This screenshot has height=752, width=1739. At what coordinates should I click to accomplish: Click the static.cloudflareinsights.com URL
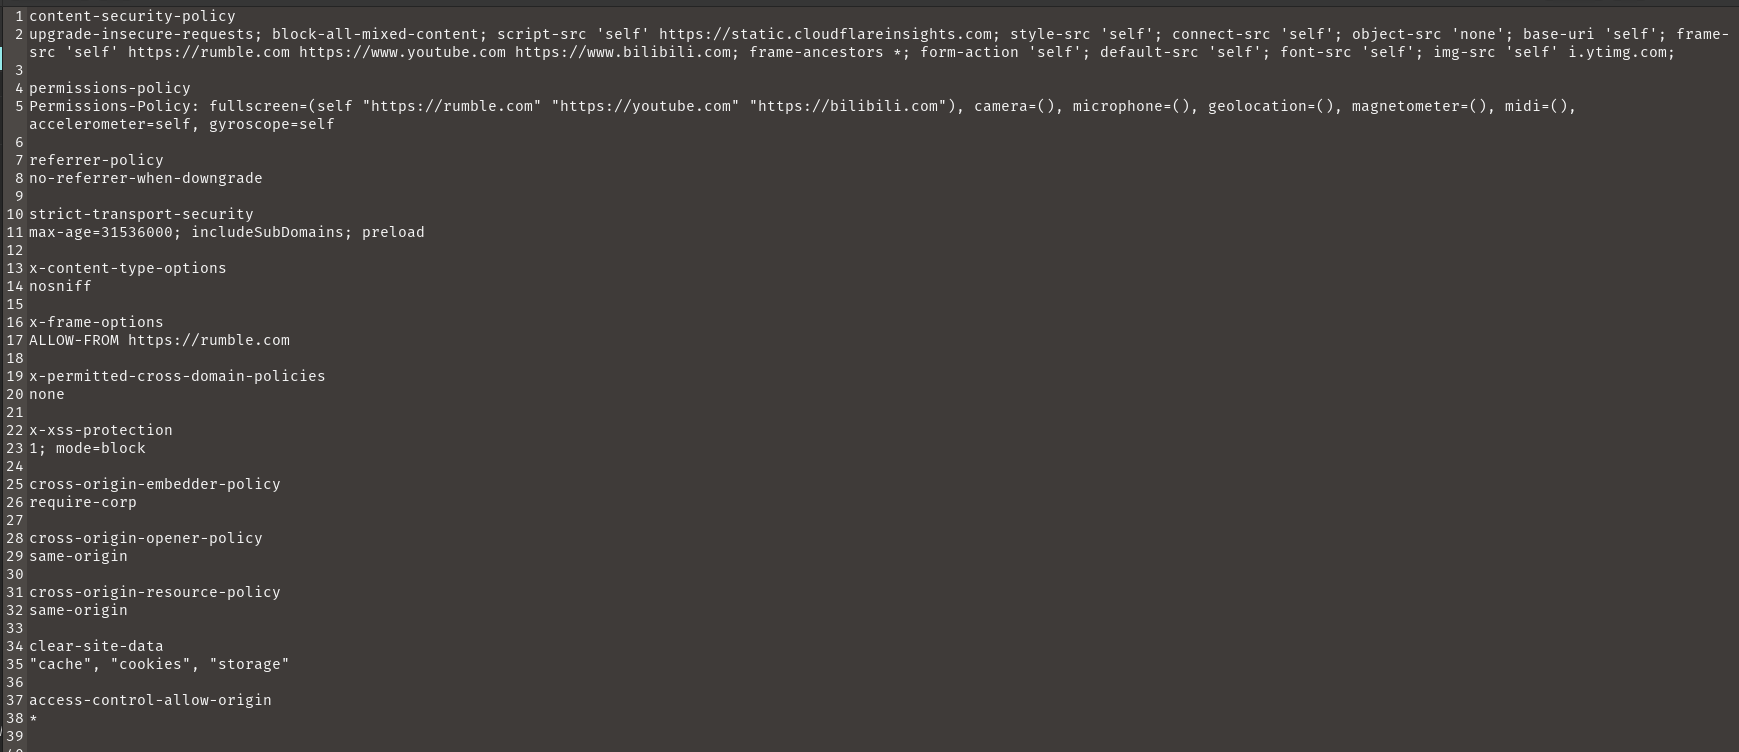click(x=825, y=34)
